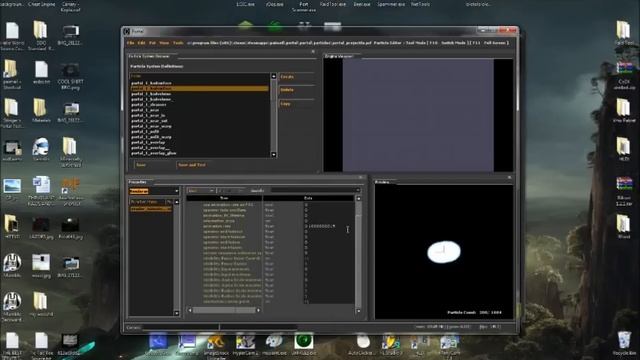Open the small dropdown in the properties toolbar

coord(201,191)
